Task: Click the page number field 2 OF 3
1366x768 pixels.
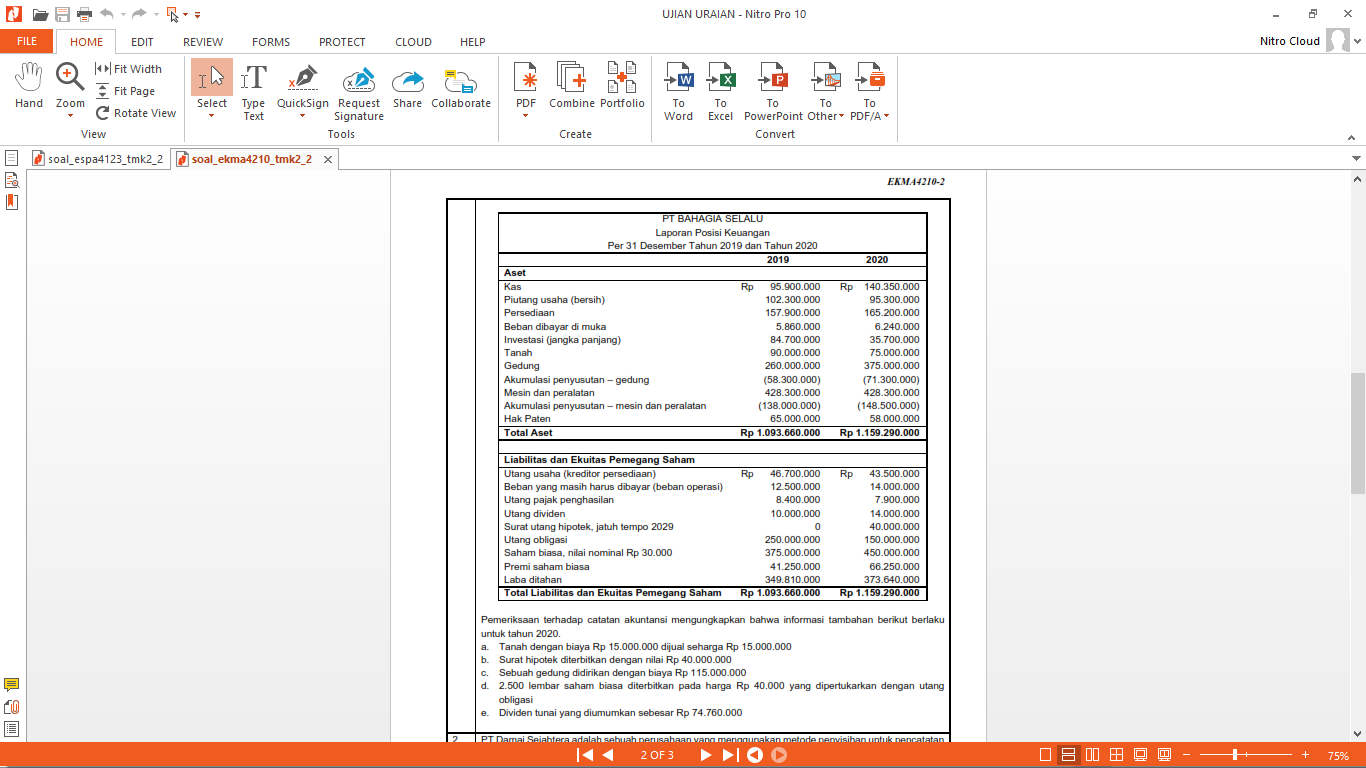Action: click(657, 755)
